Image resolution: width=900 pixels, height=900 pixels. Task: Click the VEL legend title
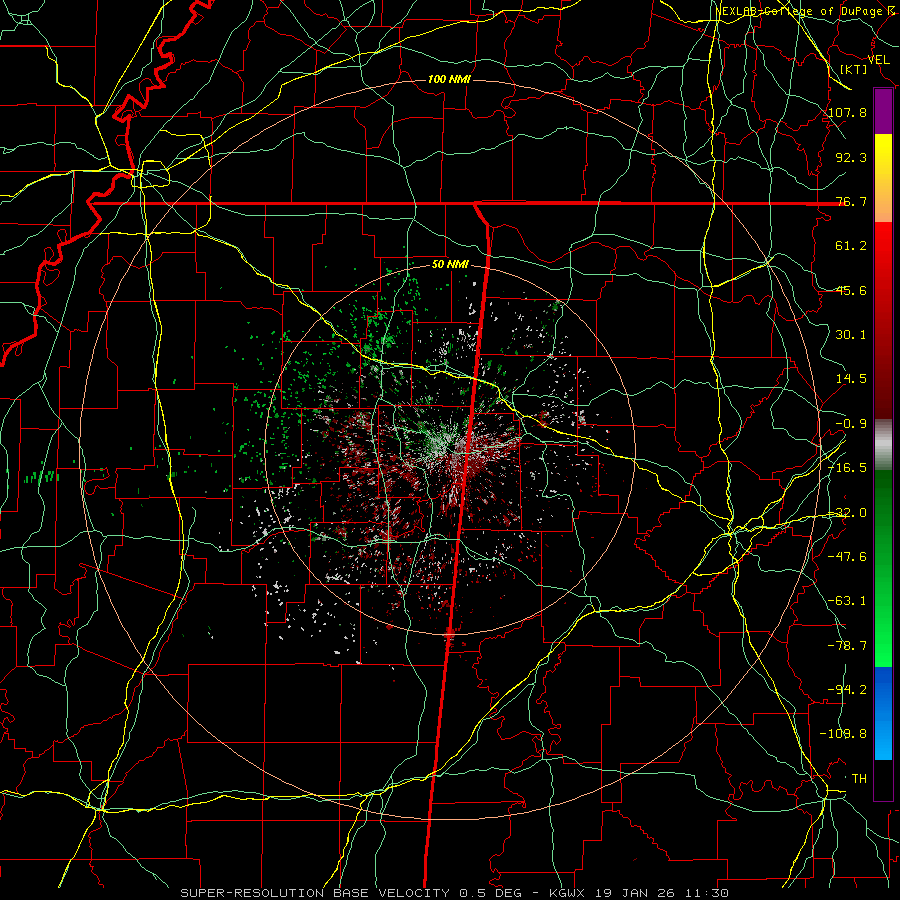(879, 59)
